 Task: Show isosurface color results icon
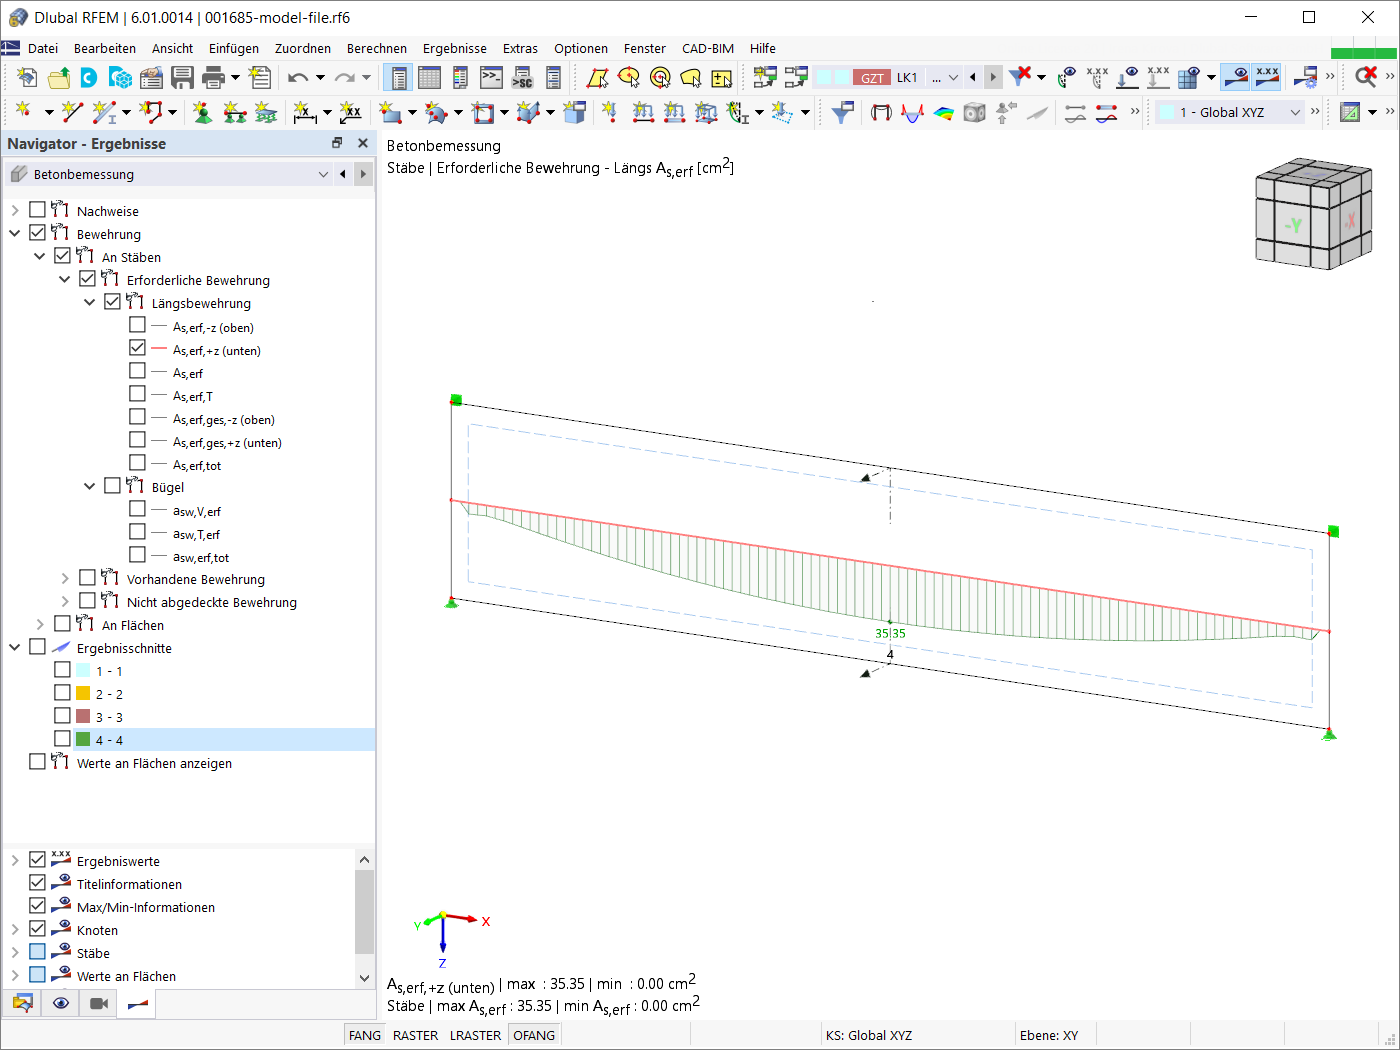click(943, 112)
